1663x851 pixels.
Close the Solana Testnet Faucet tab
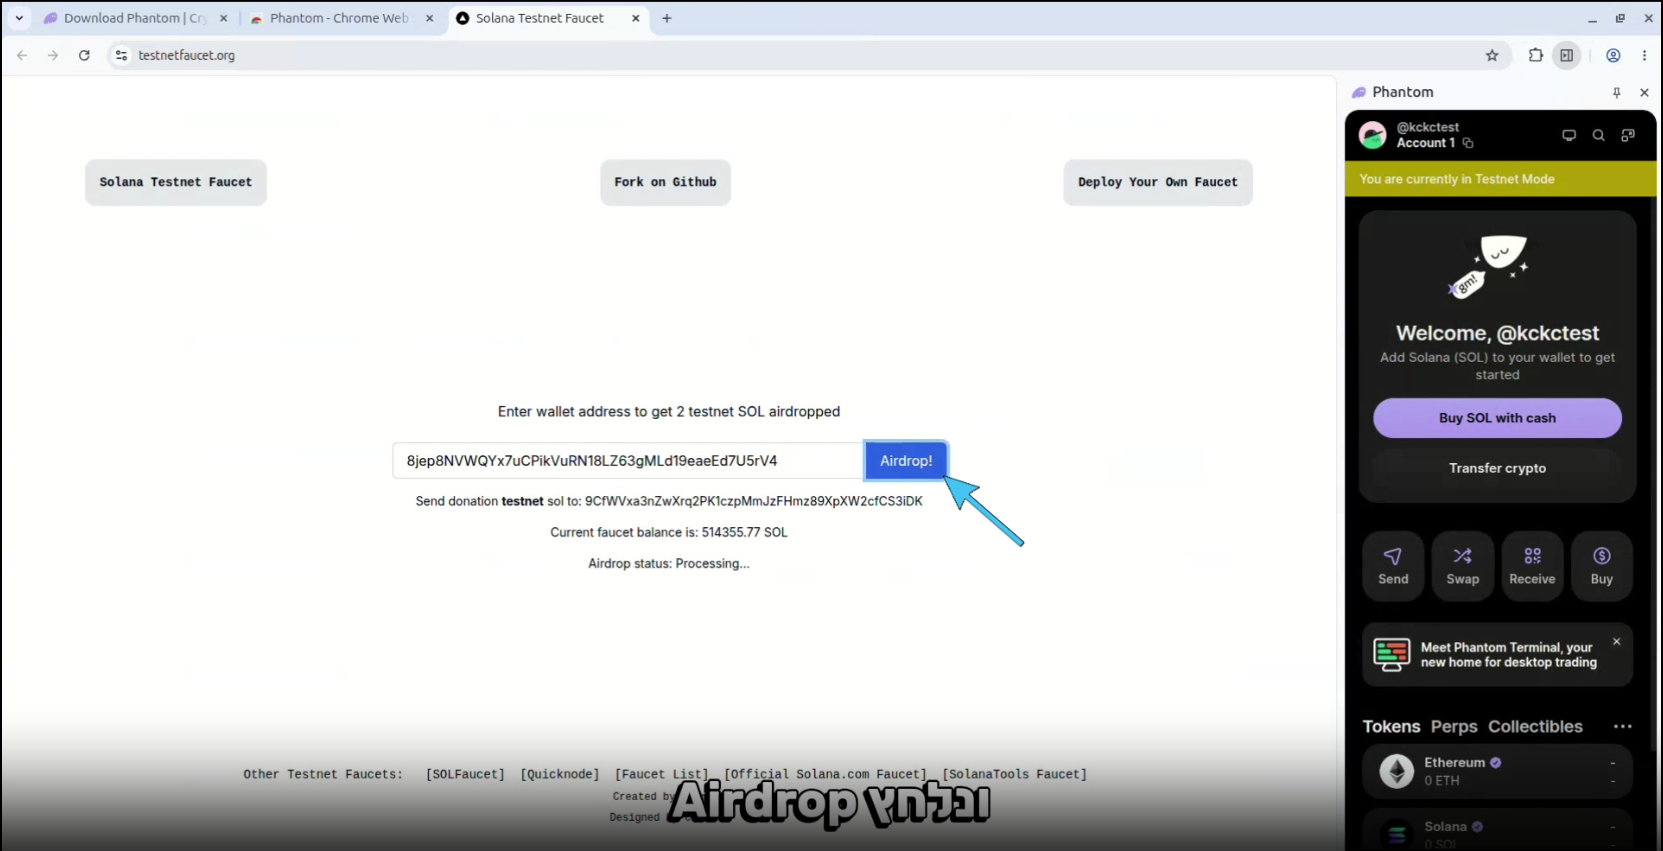635,18
